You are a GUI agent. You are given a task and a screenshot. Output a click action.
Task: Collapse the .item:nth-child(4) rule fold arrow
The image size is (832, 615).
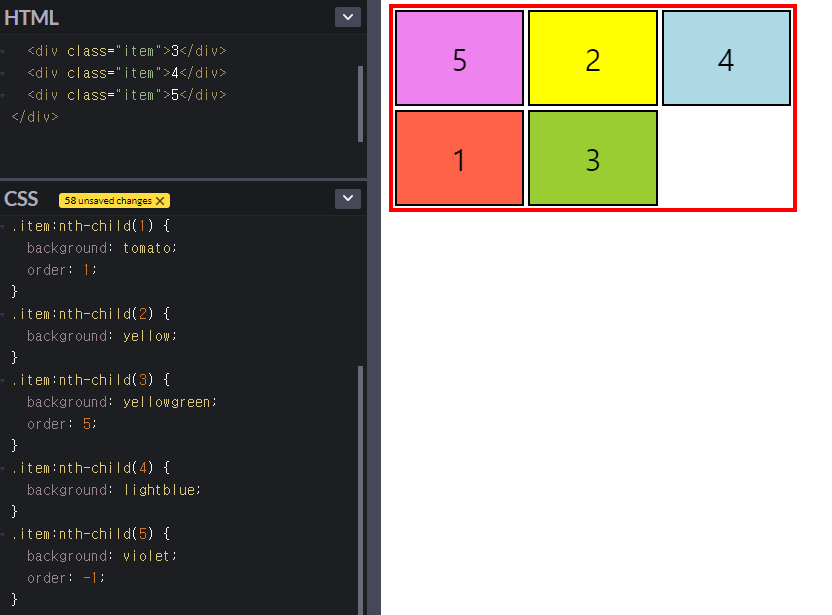point(3,469)
